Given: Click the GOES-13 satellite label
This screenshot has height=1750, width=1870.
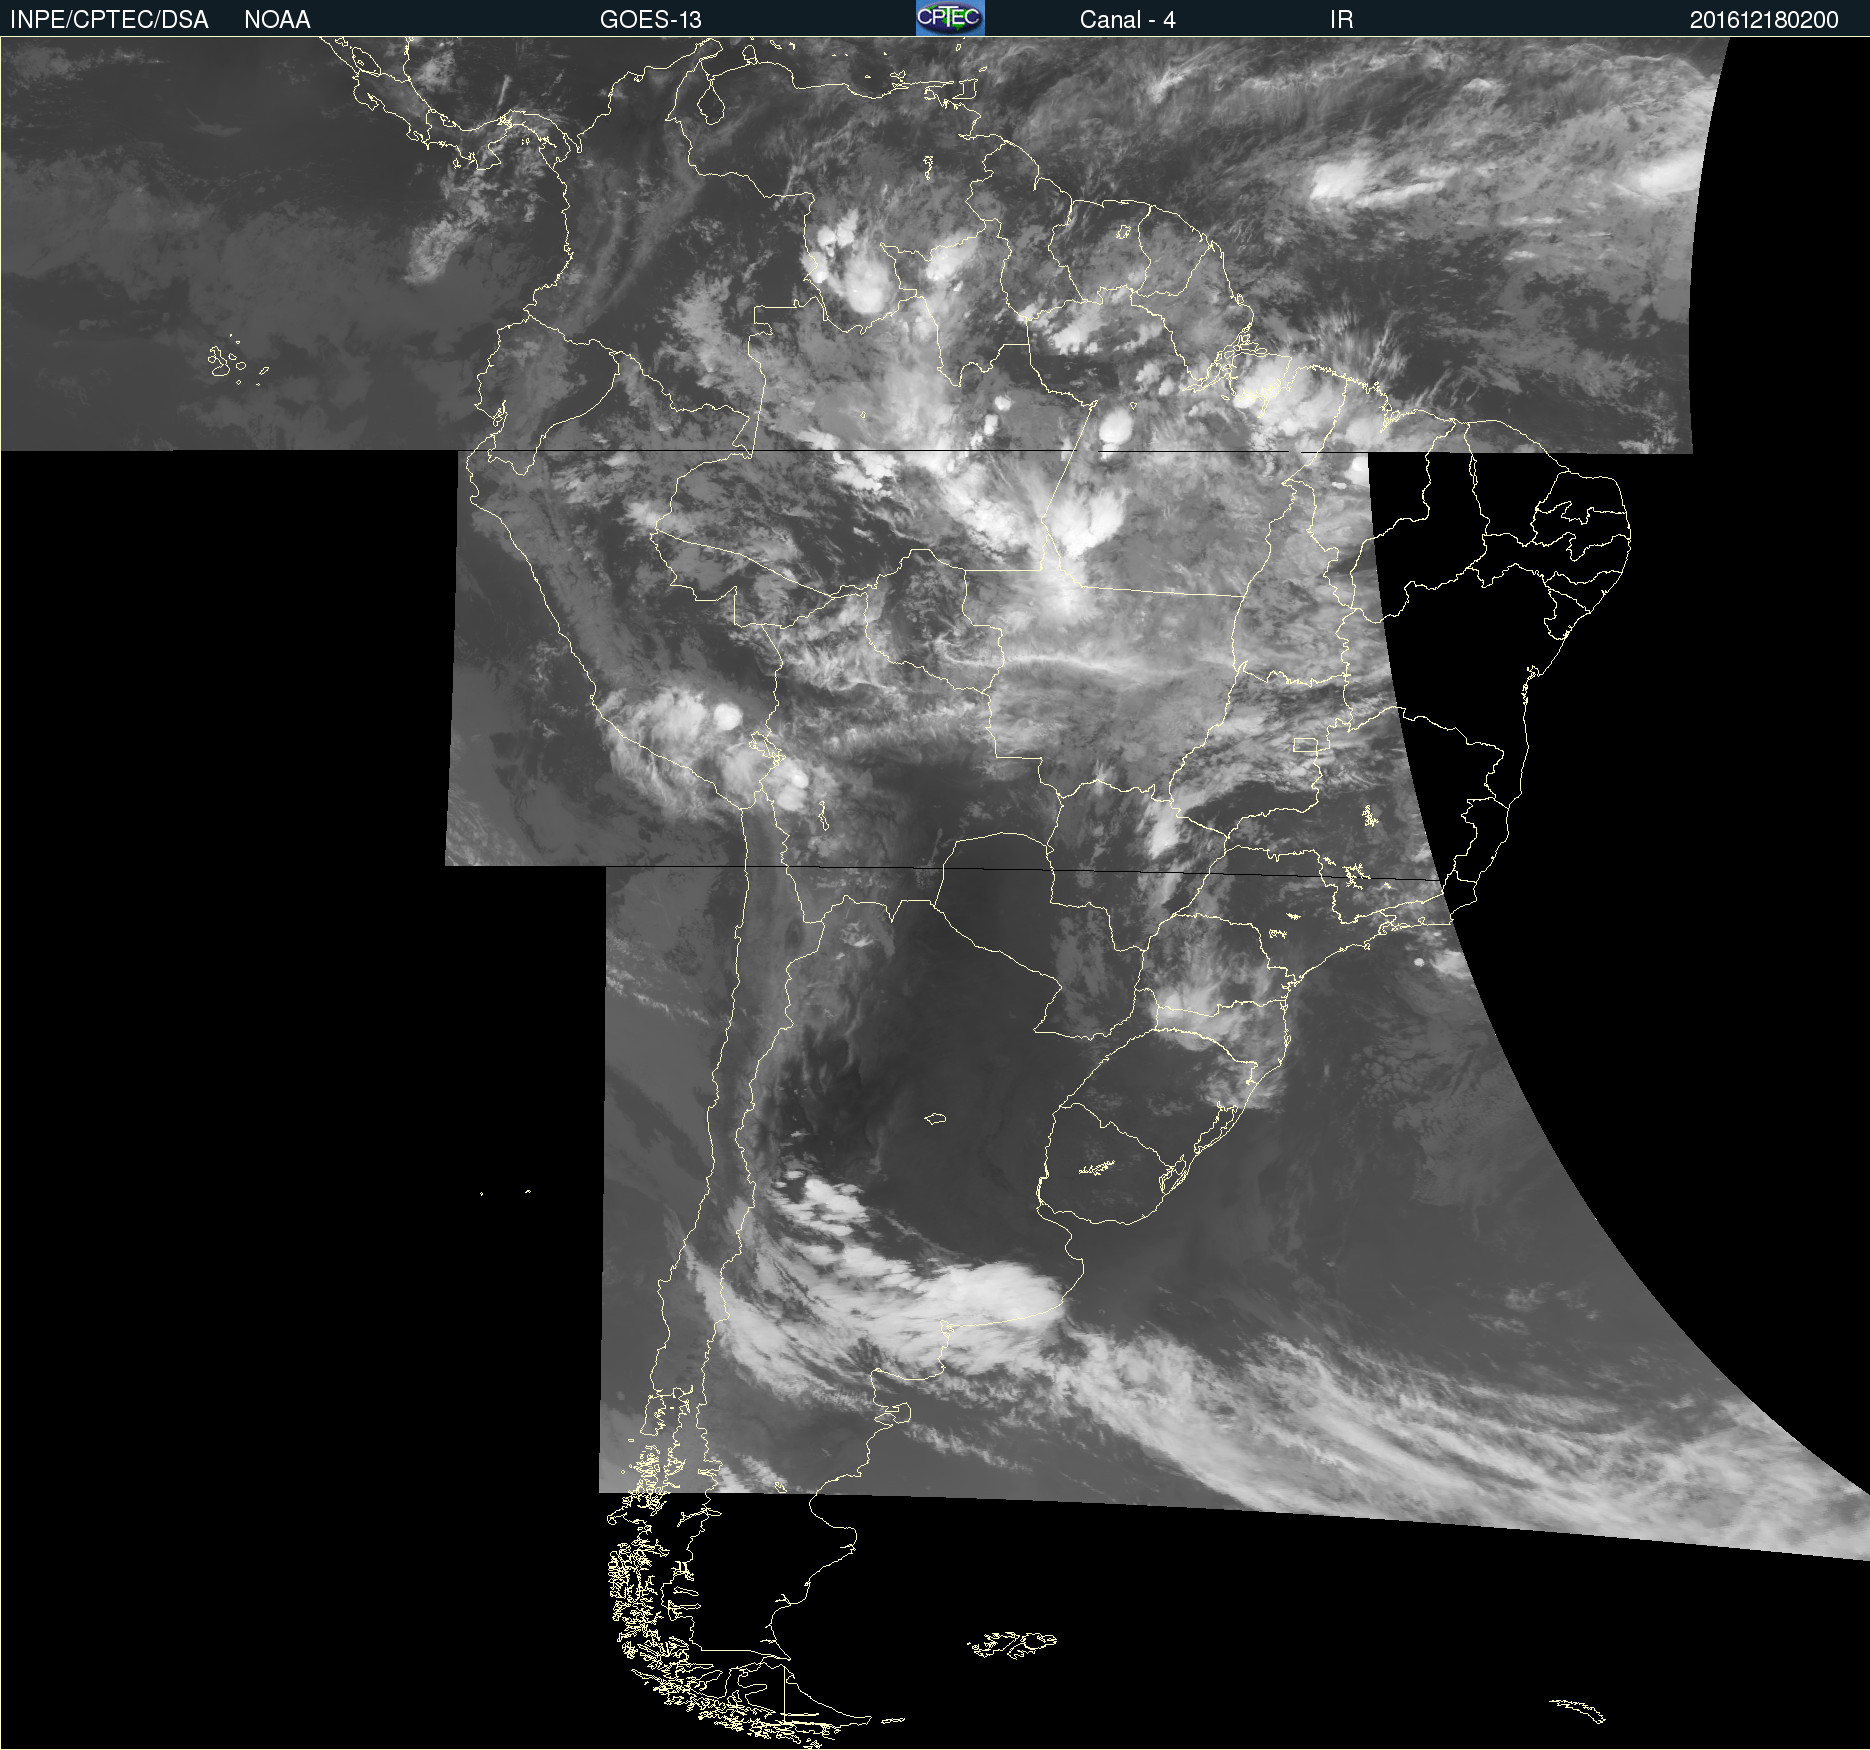Looking at the screenshot, I should [651, 20].
